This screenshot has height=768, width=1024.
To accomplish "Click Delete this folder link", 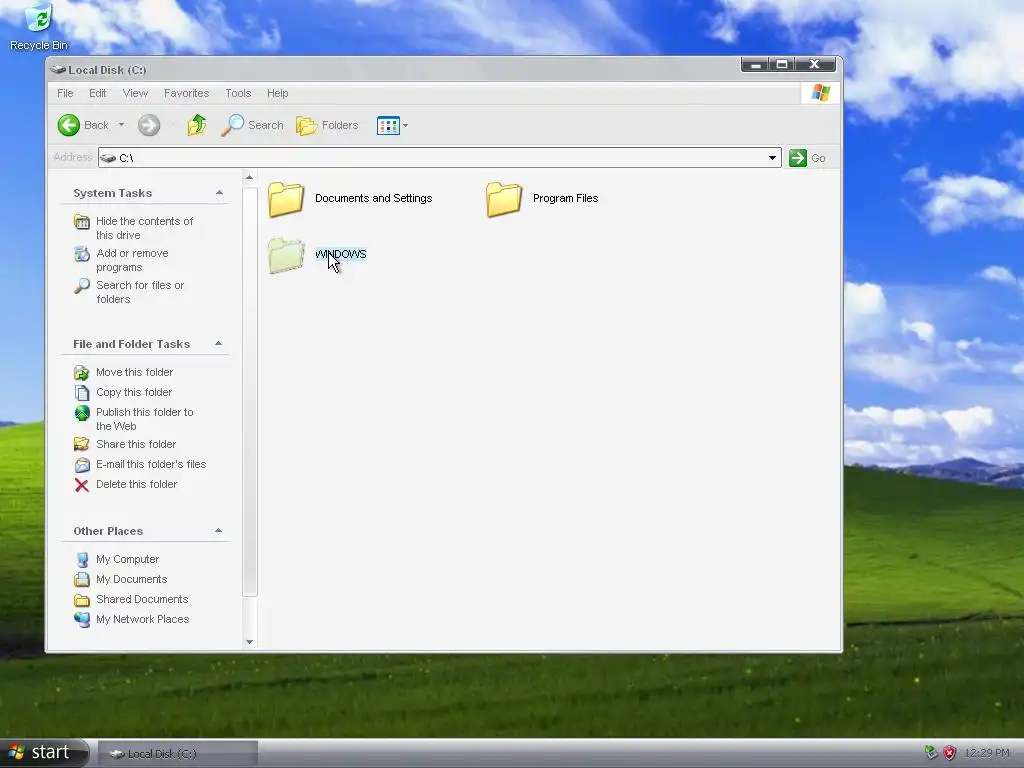I will (136, 484).
